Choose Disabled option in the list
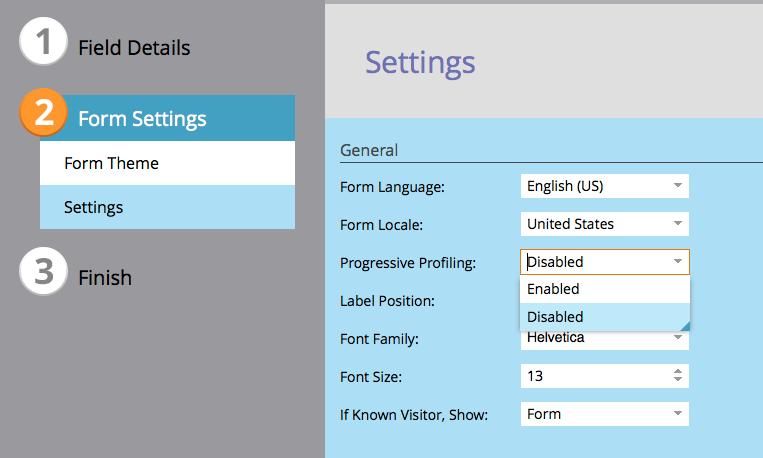This screenshot has width=763, height=458. click(x=555, y=317)
